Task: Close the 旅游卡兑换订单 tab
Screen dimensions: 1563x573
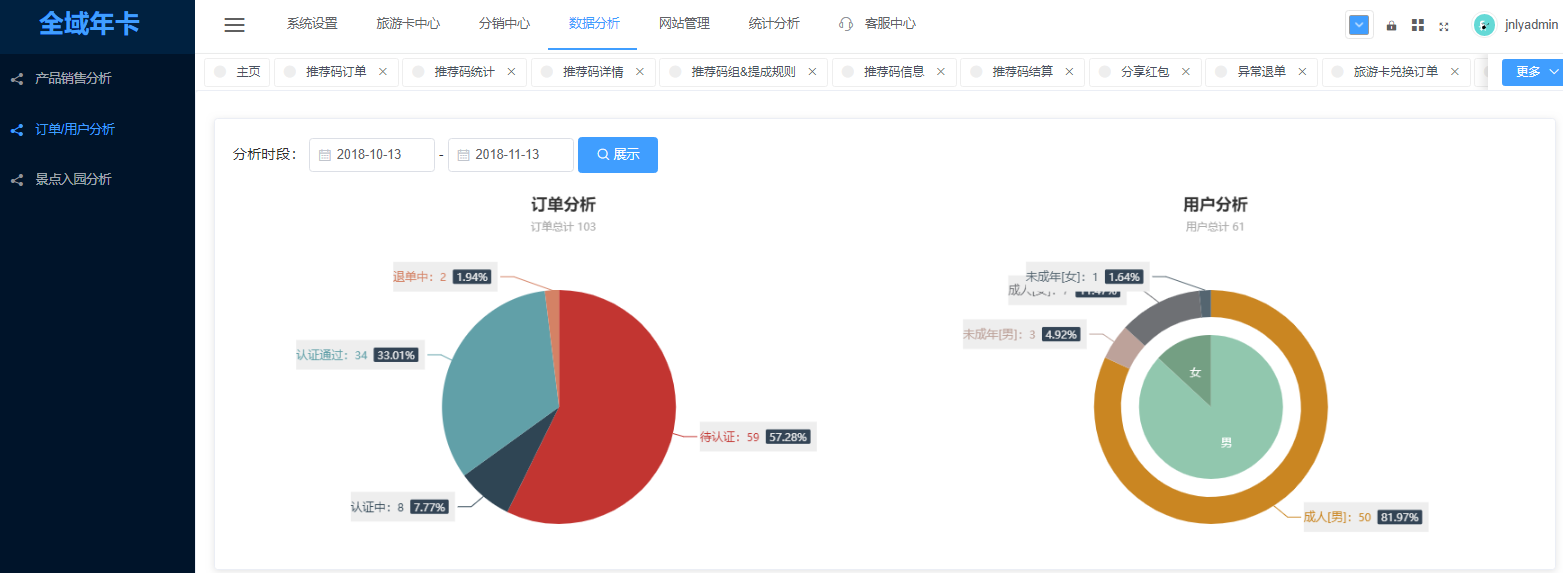Action: 1454,72
